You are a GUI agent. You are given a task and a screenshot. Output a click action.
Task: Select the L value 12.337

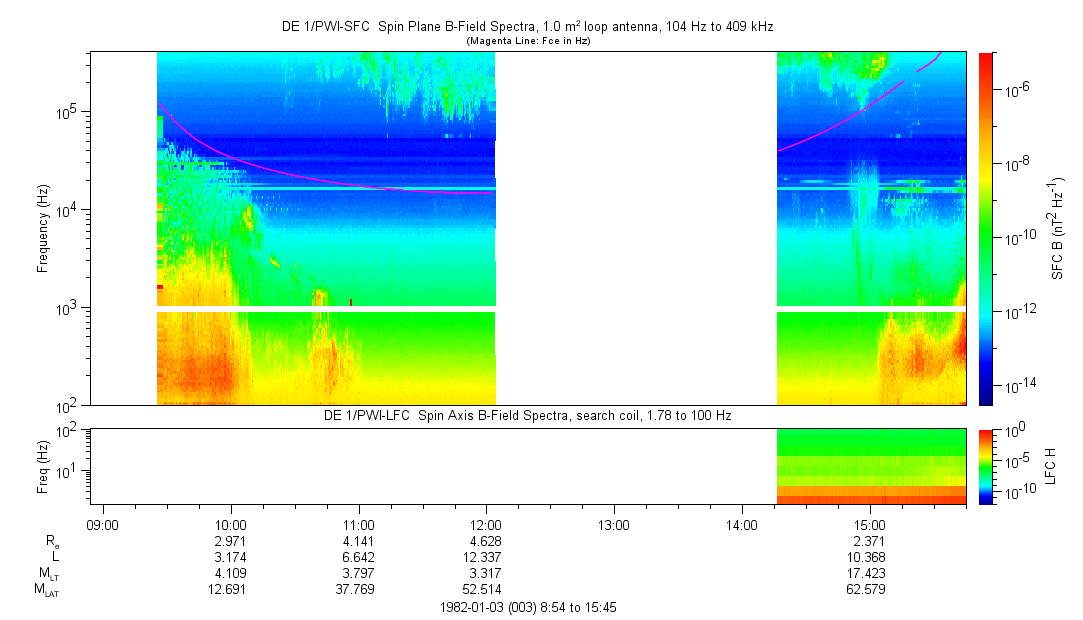pos(486,556)
